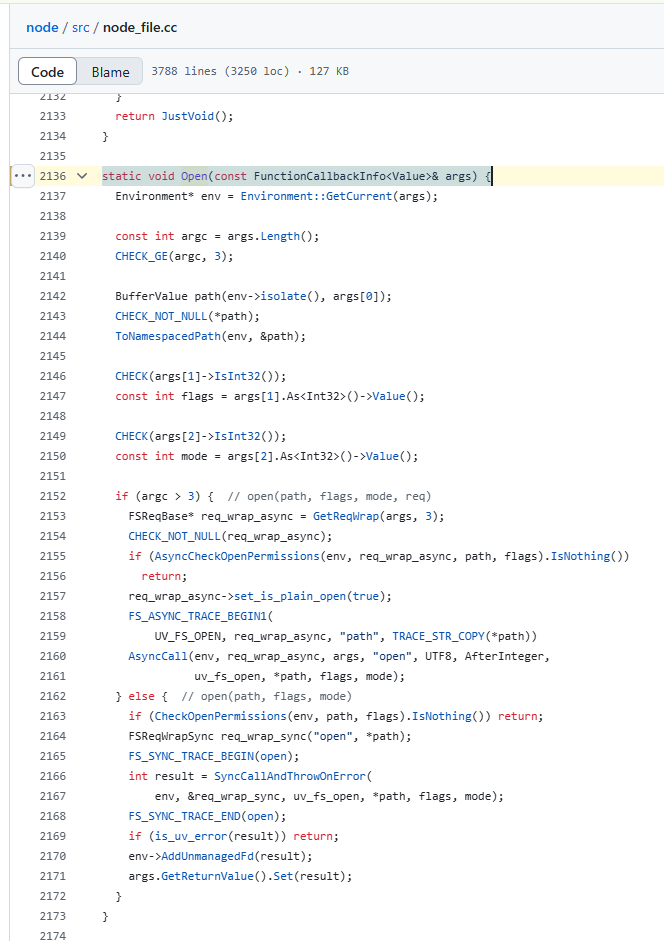Click FS_ASYNC_TRACE_BEGIN1 on line 2158
Image resolution: width=664 pixels, height=941 pixels.
coord(198,616)
